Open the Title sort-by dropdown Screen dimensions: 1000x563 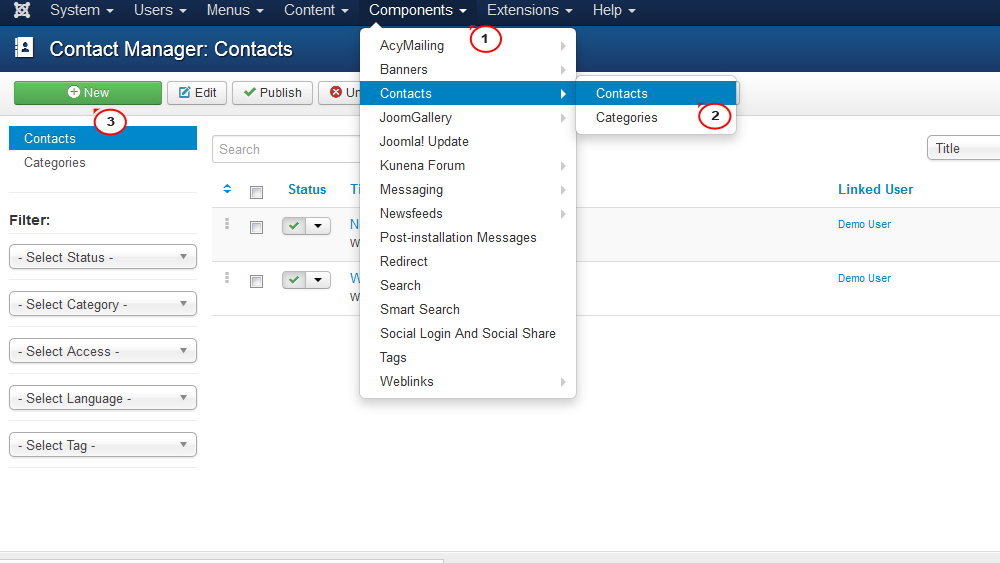(x=963, y=148)
